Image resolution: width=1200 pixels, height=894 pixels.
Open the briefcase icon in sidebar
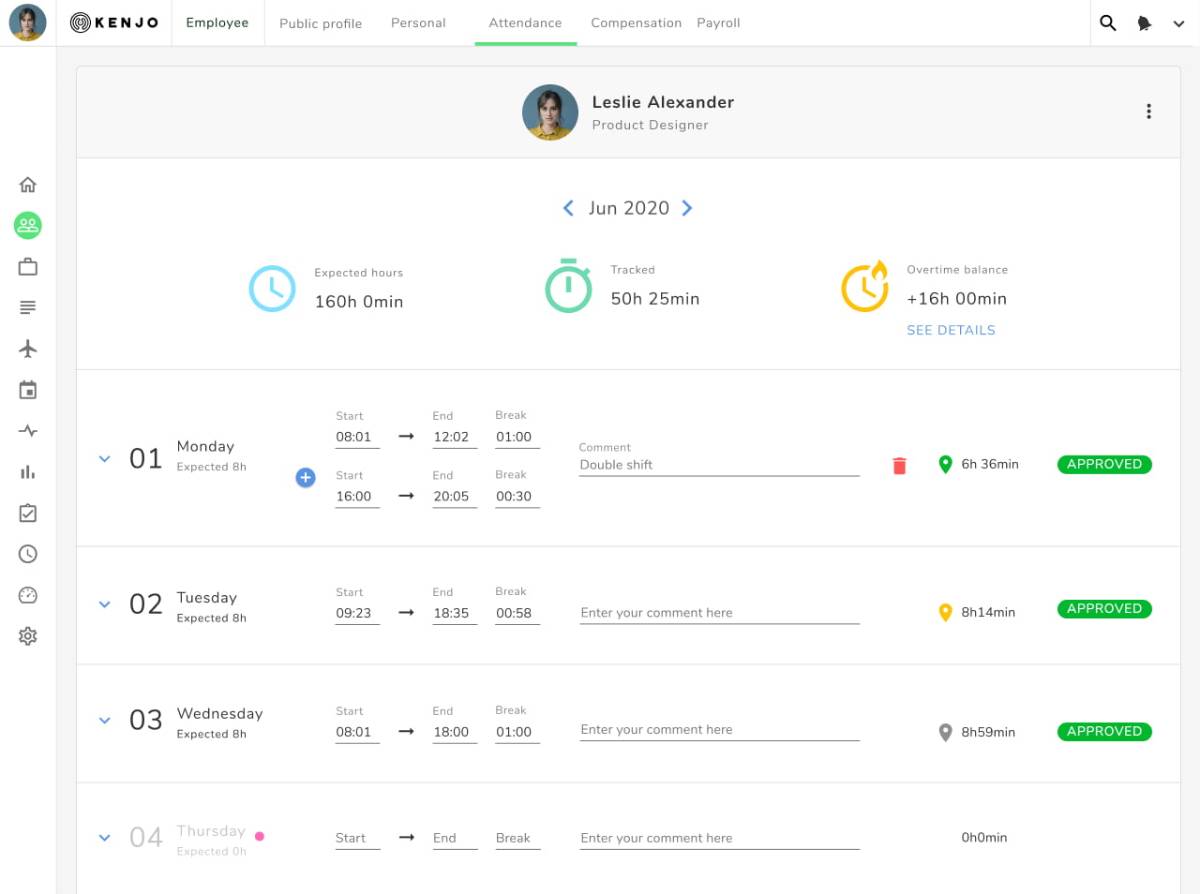[x=28, y=267]
